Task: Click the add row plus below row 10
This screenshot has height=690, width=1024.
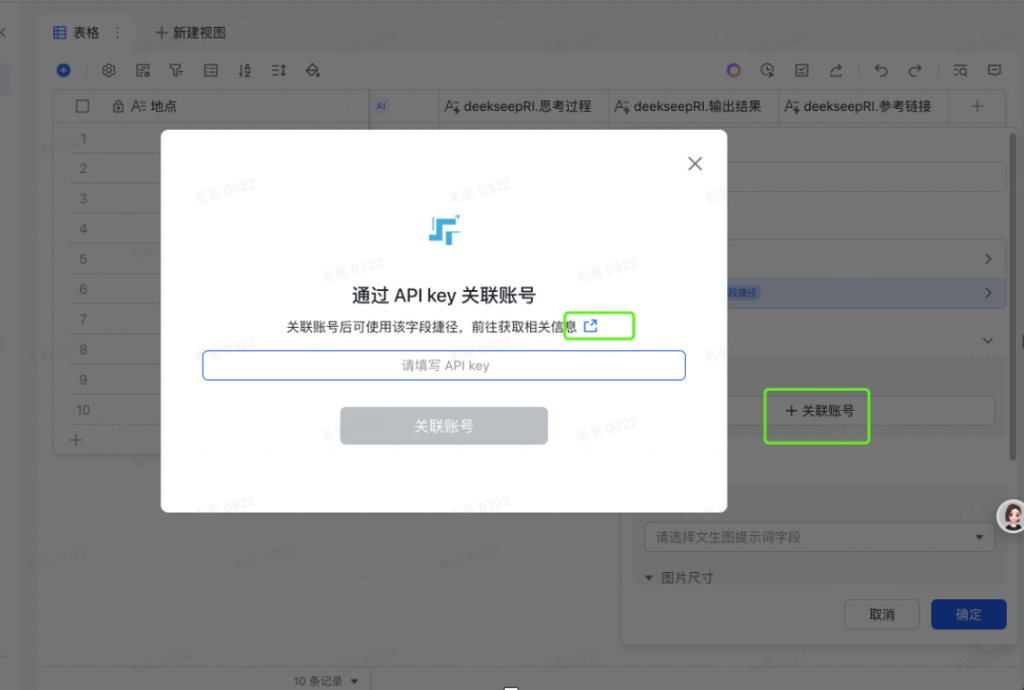Action: [x=76, y=440]
